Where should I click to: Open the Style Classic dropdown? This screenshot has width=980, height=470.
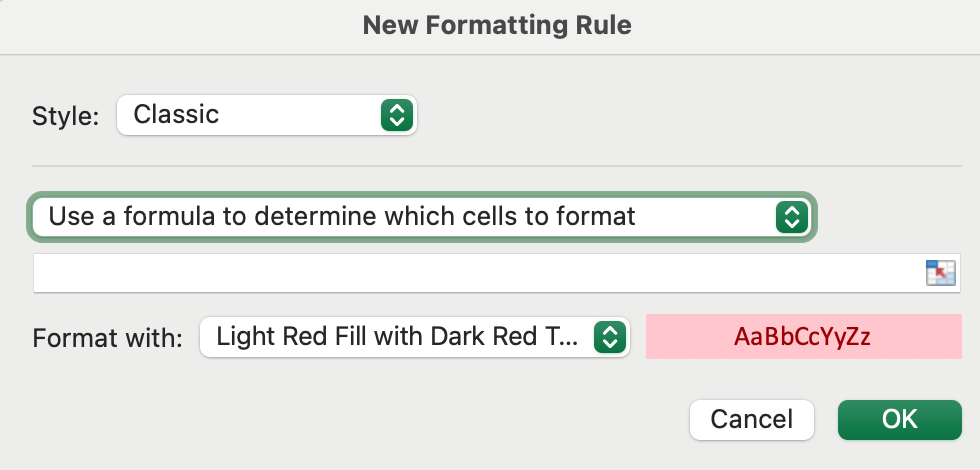pos(267,115)
